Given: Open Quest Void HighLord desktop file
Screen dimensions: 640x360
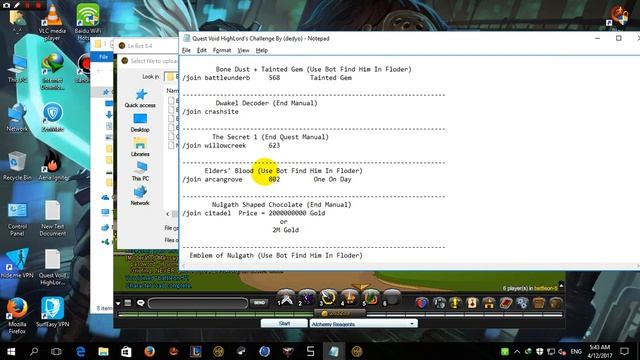Looking at the screenshot, I should click(53, 267).
